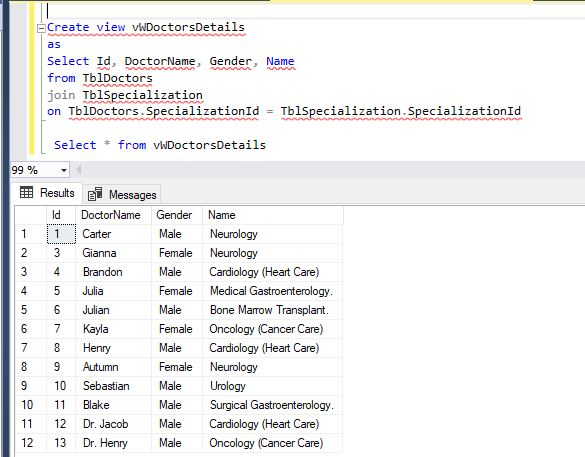Click the Julian doctor name cell
Screen dimensions: 585x457
pyautogui.click(x=113, y=310)
